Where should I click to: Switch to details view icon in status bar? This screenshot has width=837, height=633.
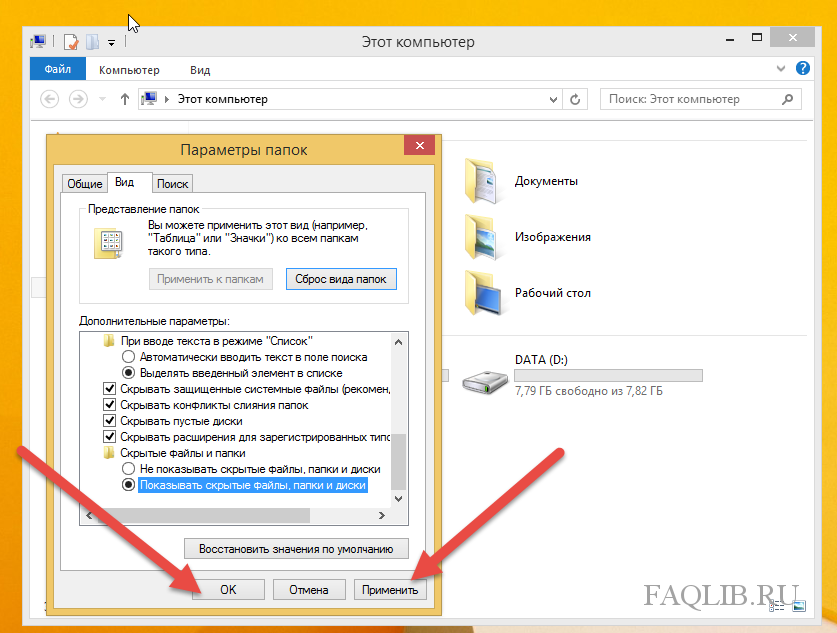(777, 606)
